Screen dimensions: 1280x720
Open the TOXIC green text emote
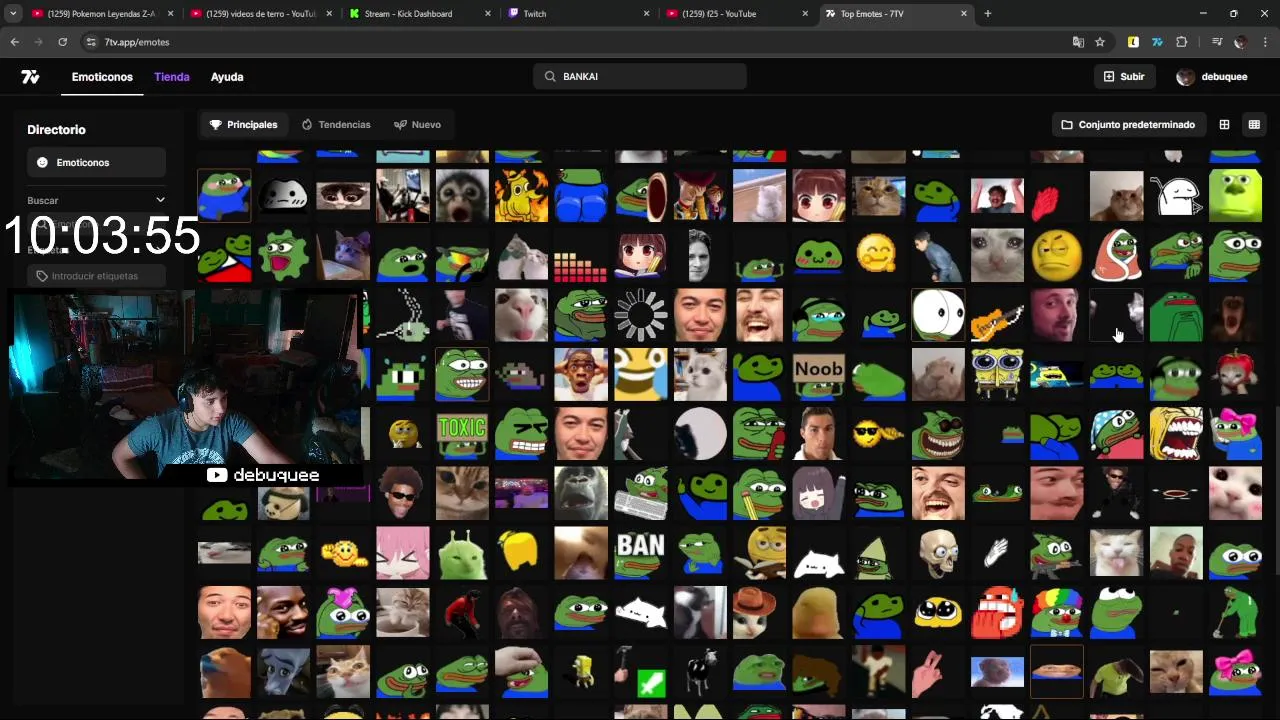click(462, 433)
